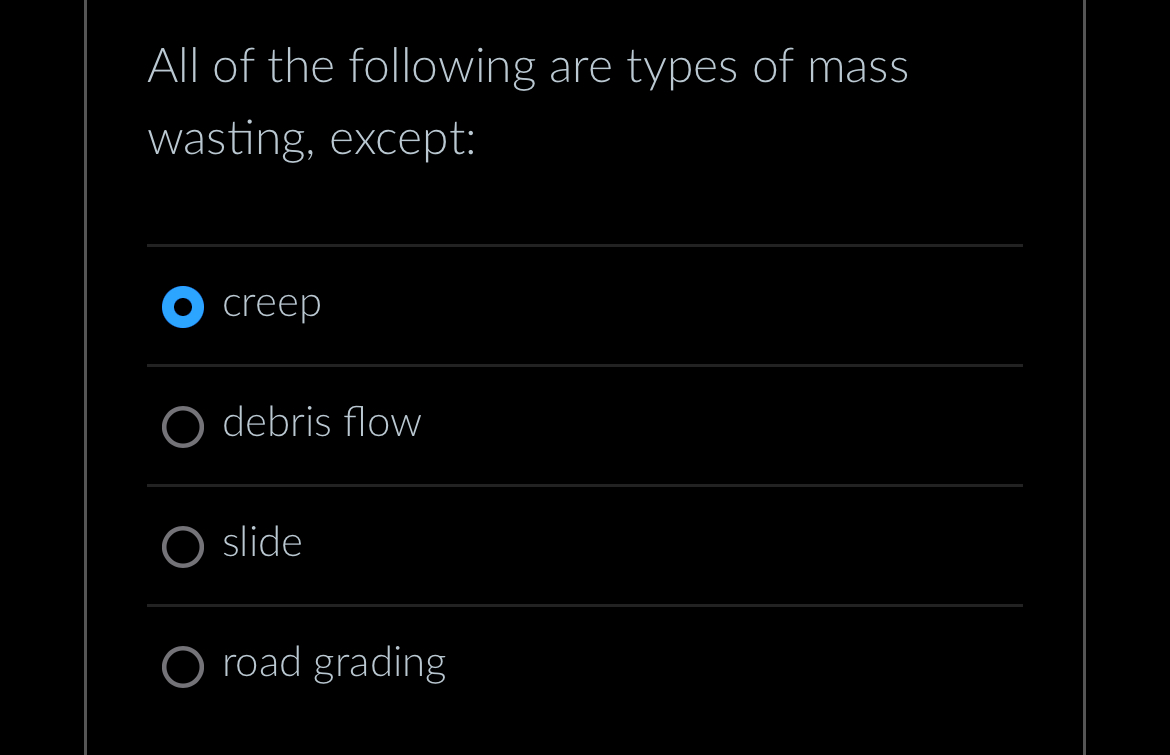Viewport: 1170px width, 755px height.
Task: Click the empty circle beside road grading
Action: coord(183,667)
